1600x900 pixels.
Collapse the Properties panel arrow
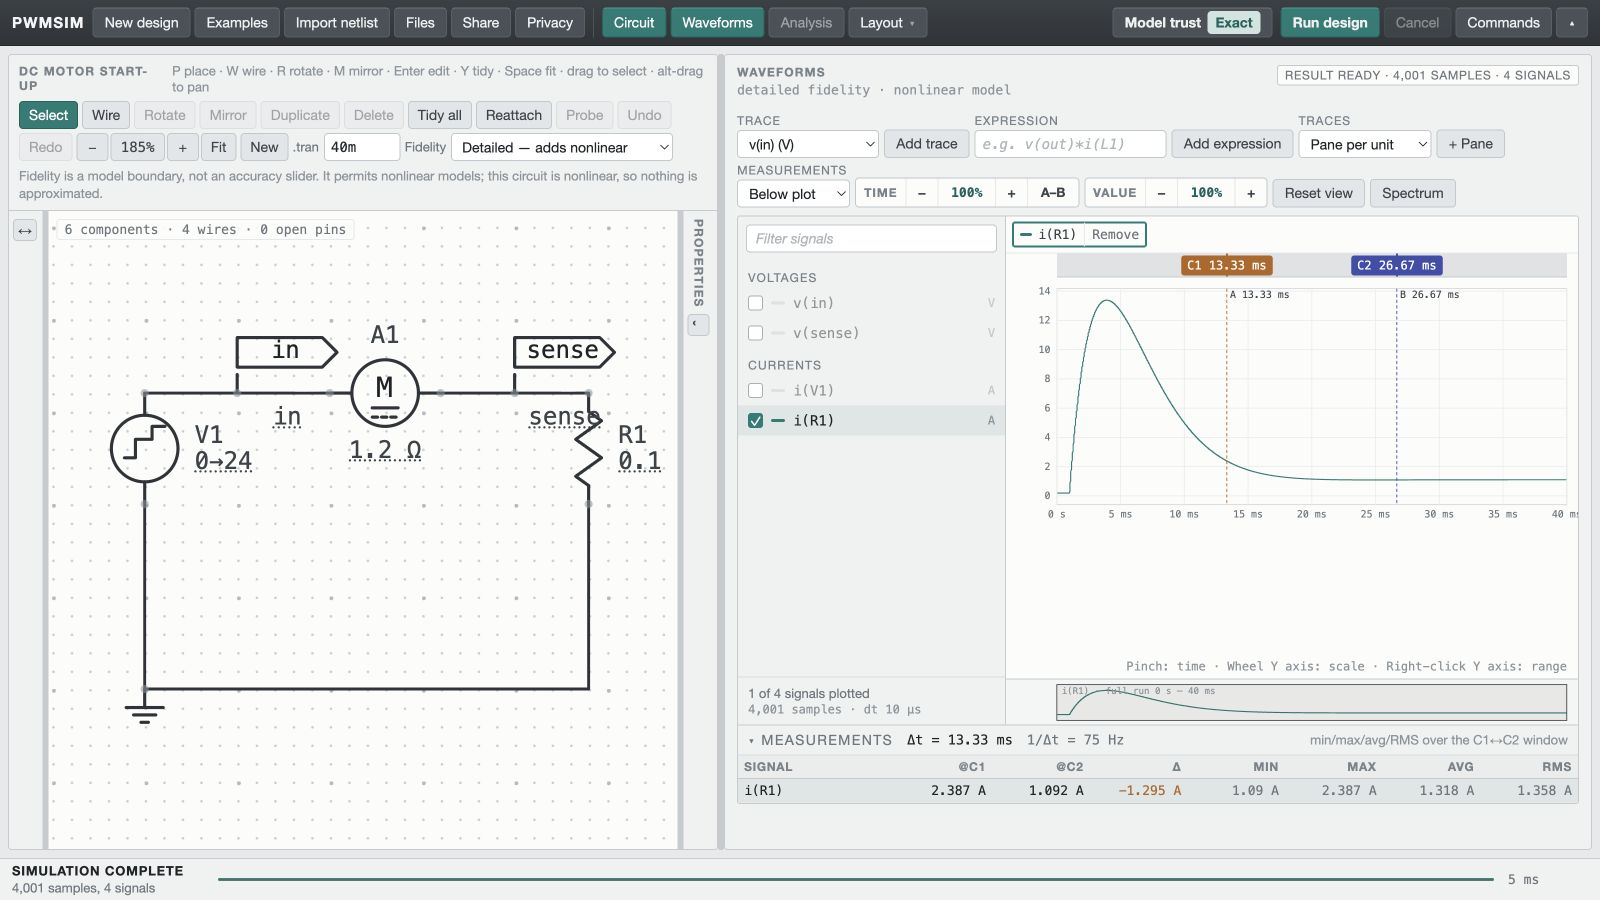698,324
